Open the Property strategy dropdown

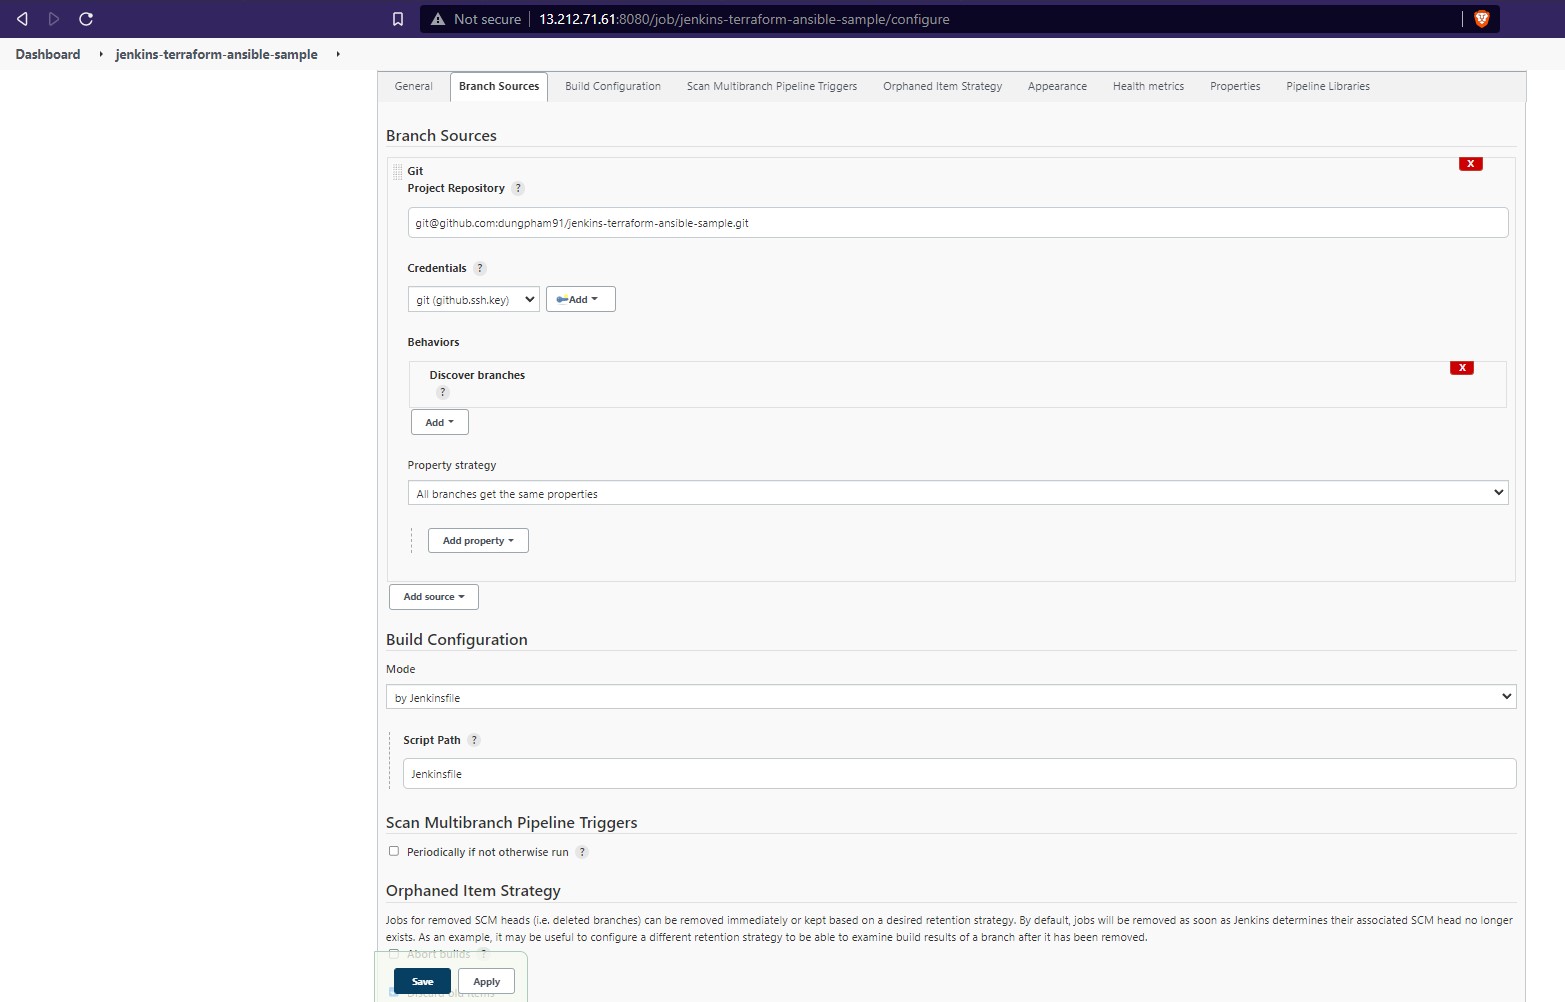click(957, 493)
